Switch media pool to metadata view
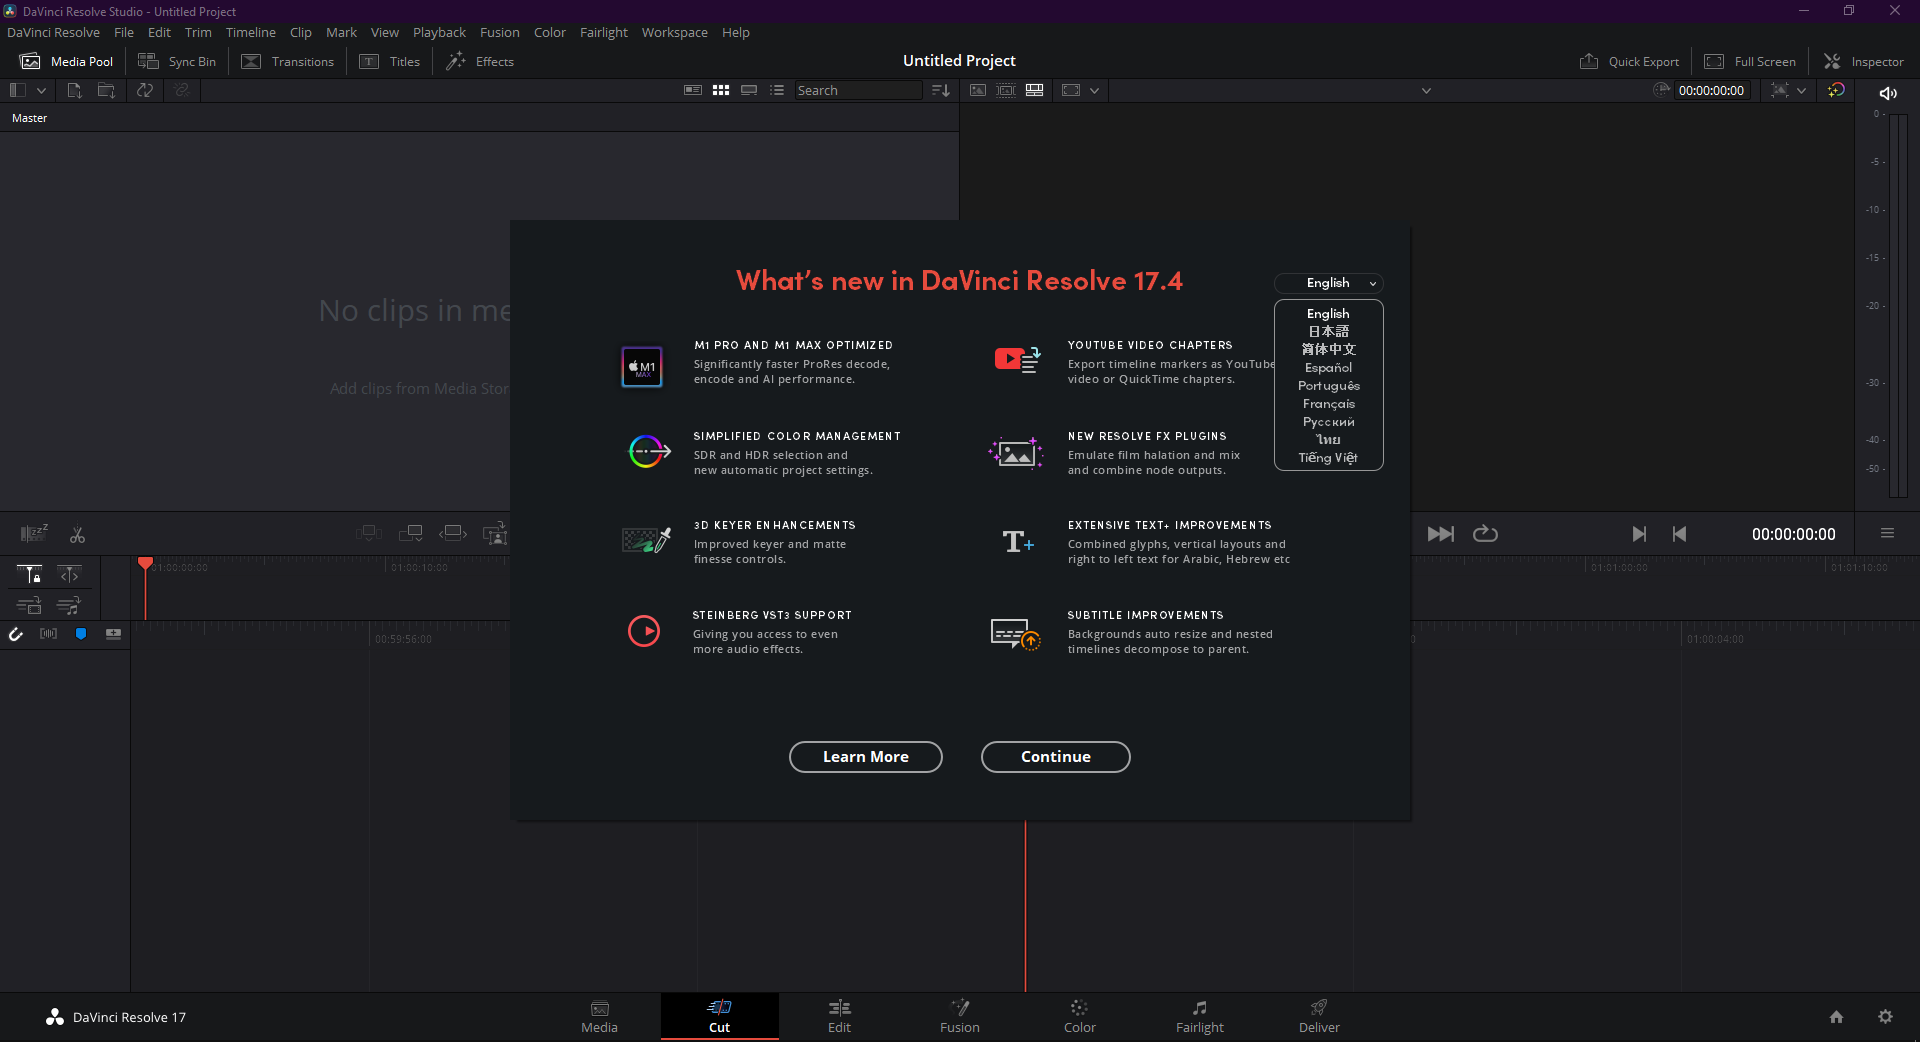 (693, 90)
